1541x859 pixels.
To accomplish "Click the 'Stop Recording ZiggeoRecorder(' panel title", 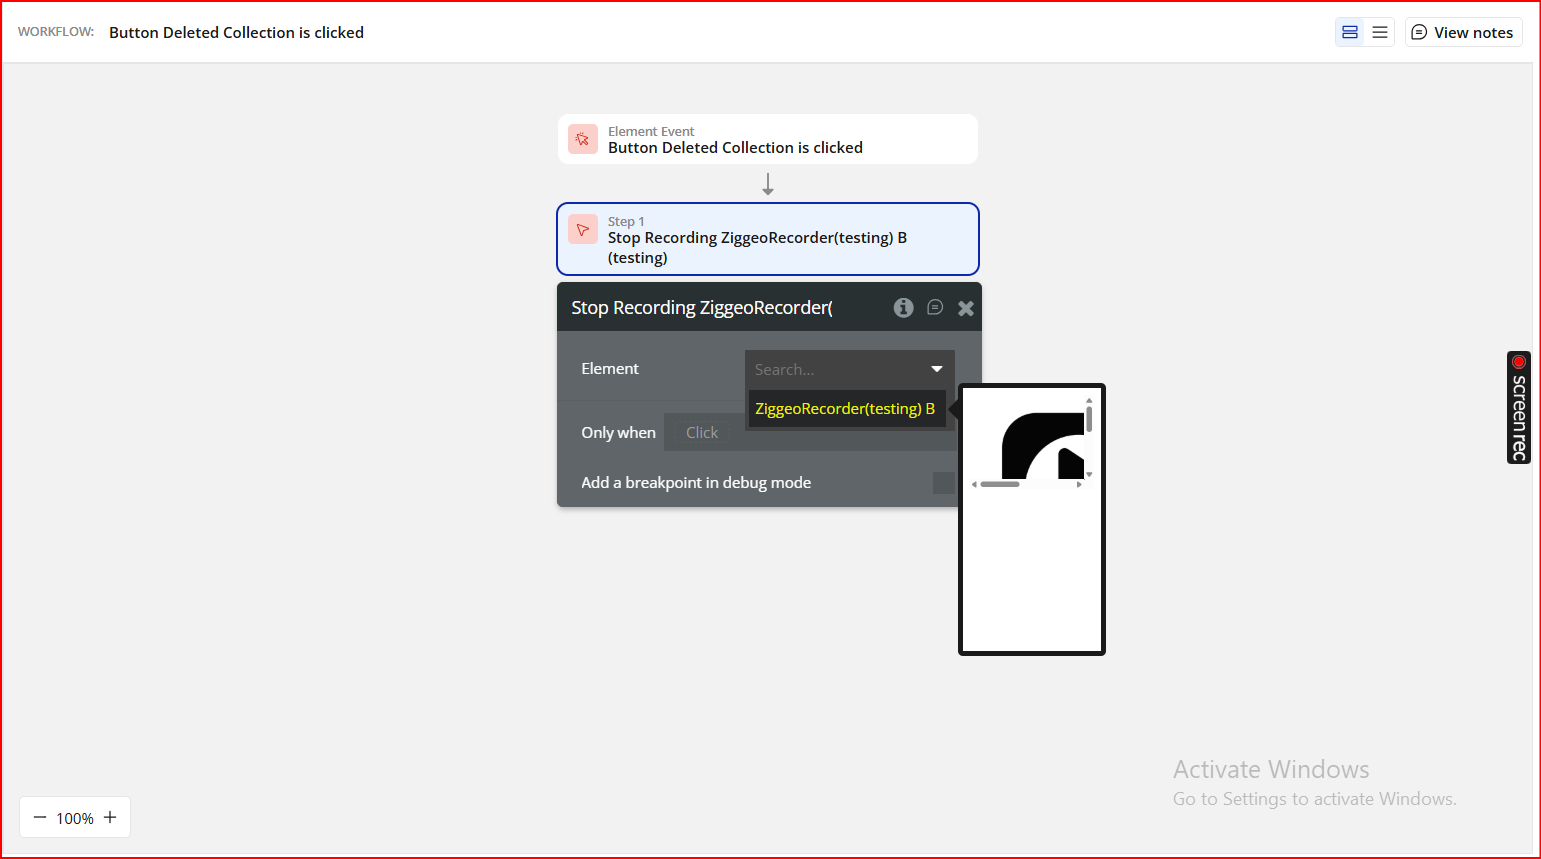I will [x=702, y=308].
